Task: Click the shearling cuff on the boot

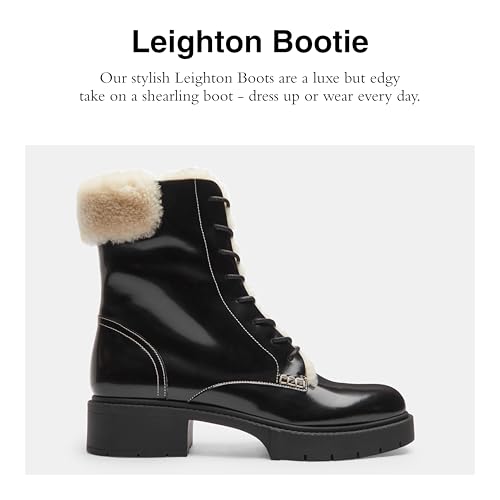Action: 120,207
